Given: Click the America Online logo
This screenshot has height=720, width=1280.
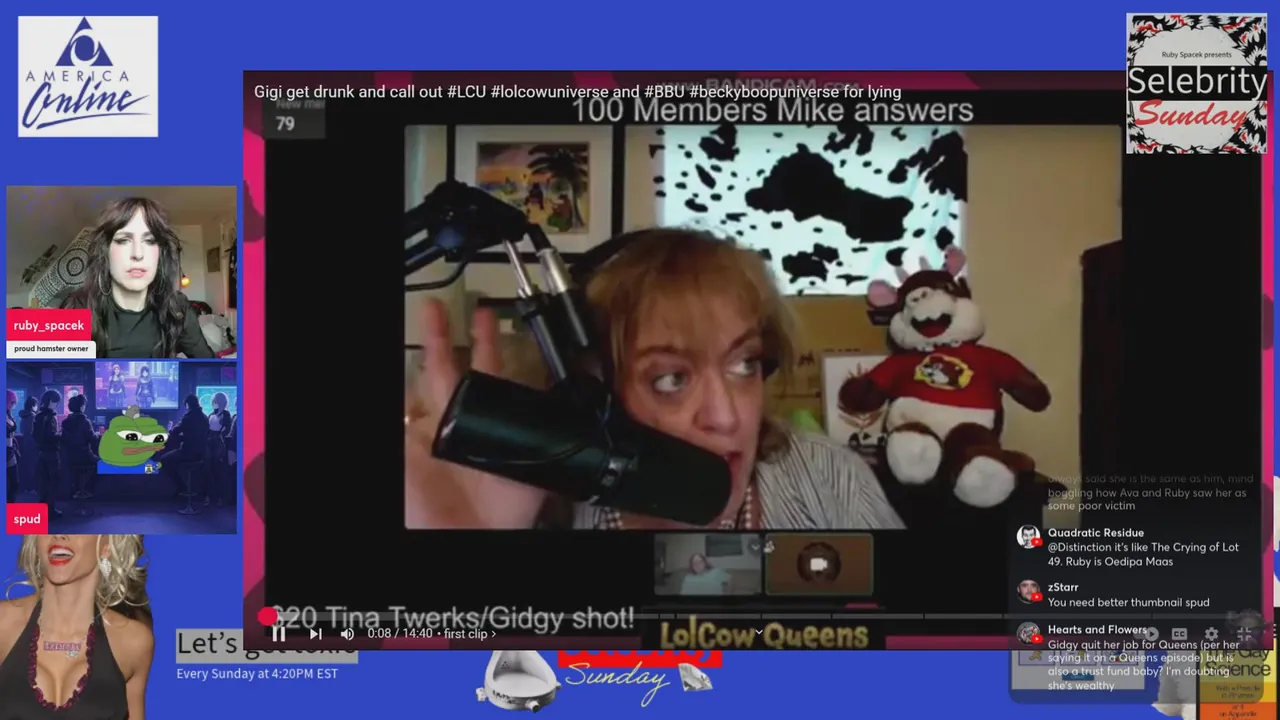Looking at the screenshot, I should [x=88, y=76].
